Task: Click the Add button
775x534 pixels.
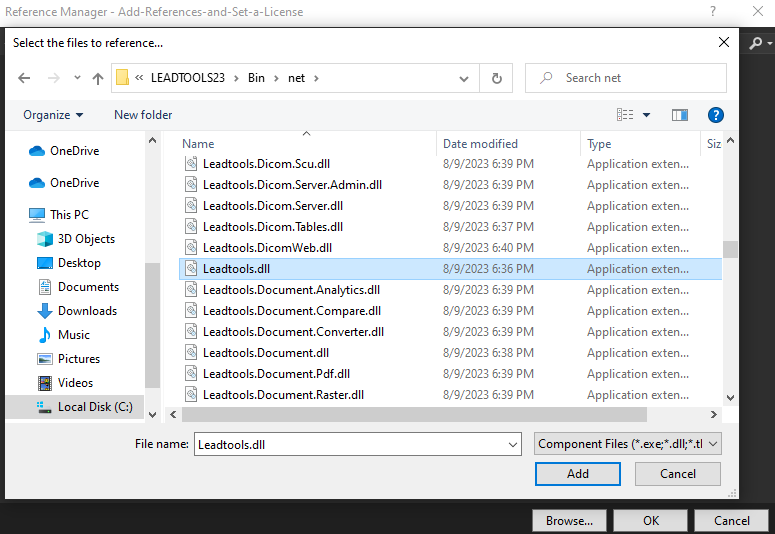Action: coord(577,474)
